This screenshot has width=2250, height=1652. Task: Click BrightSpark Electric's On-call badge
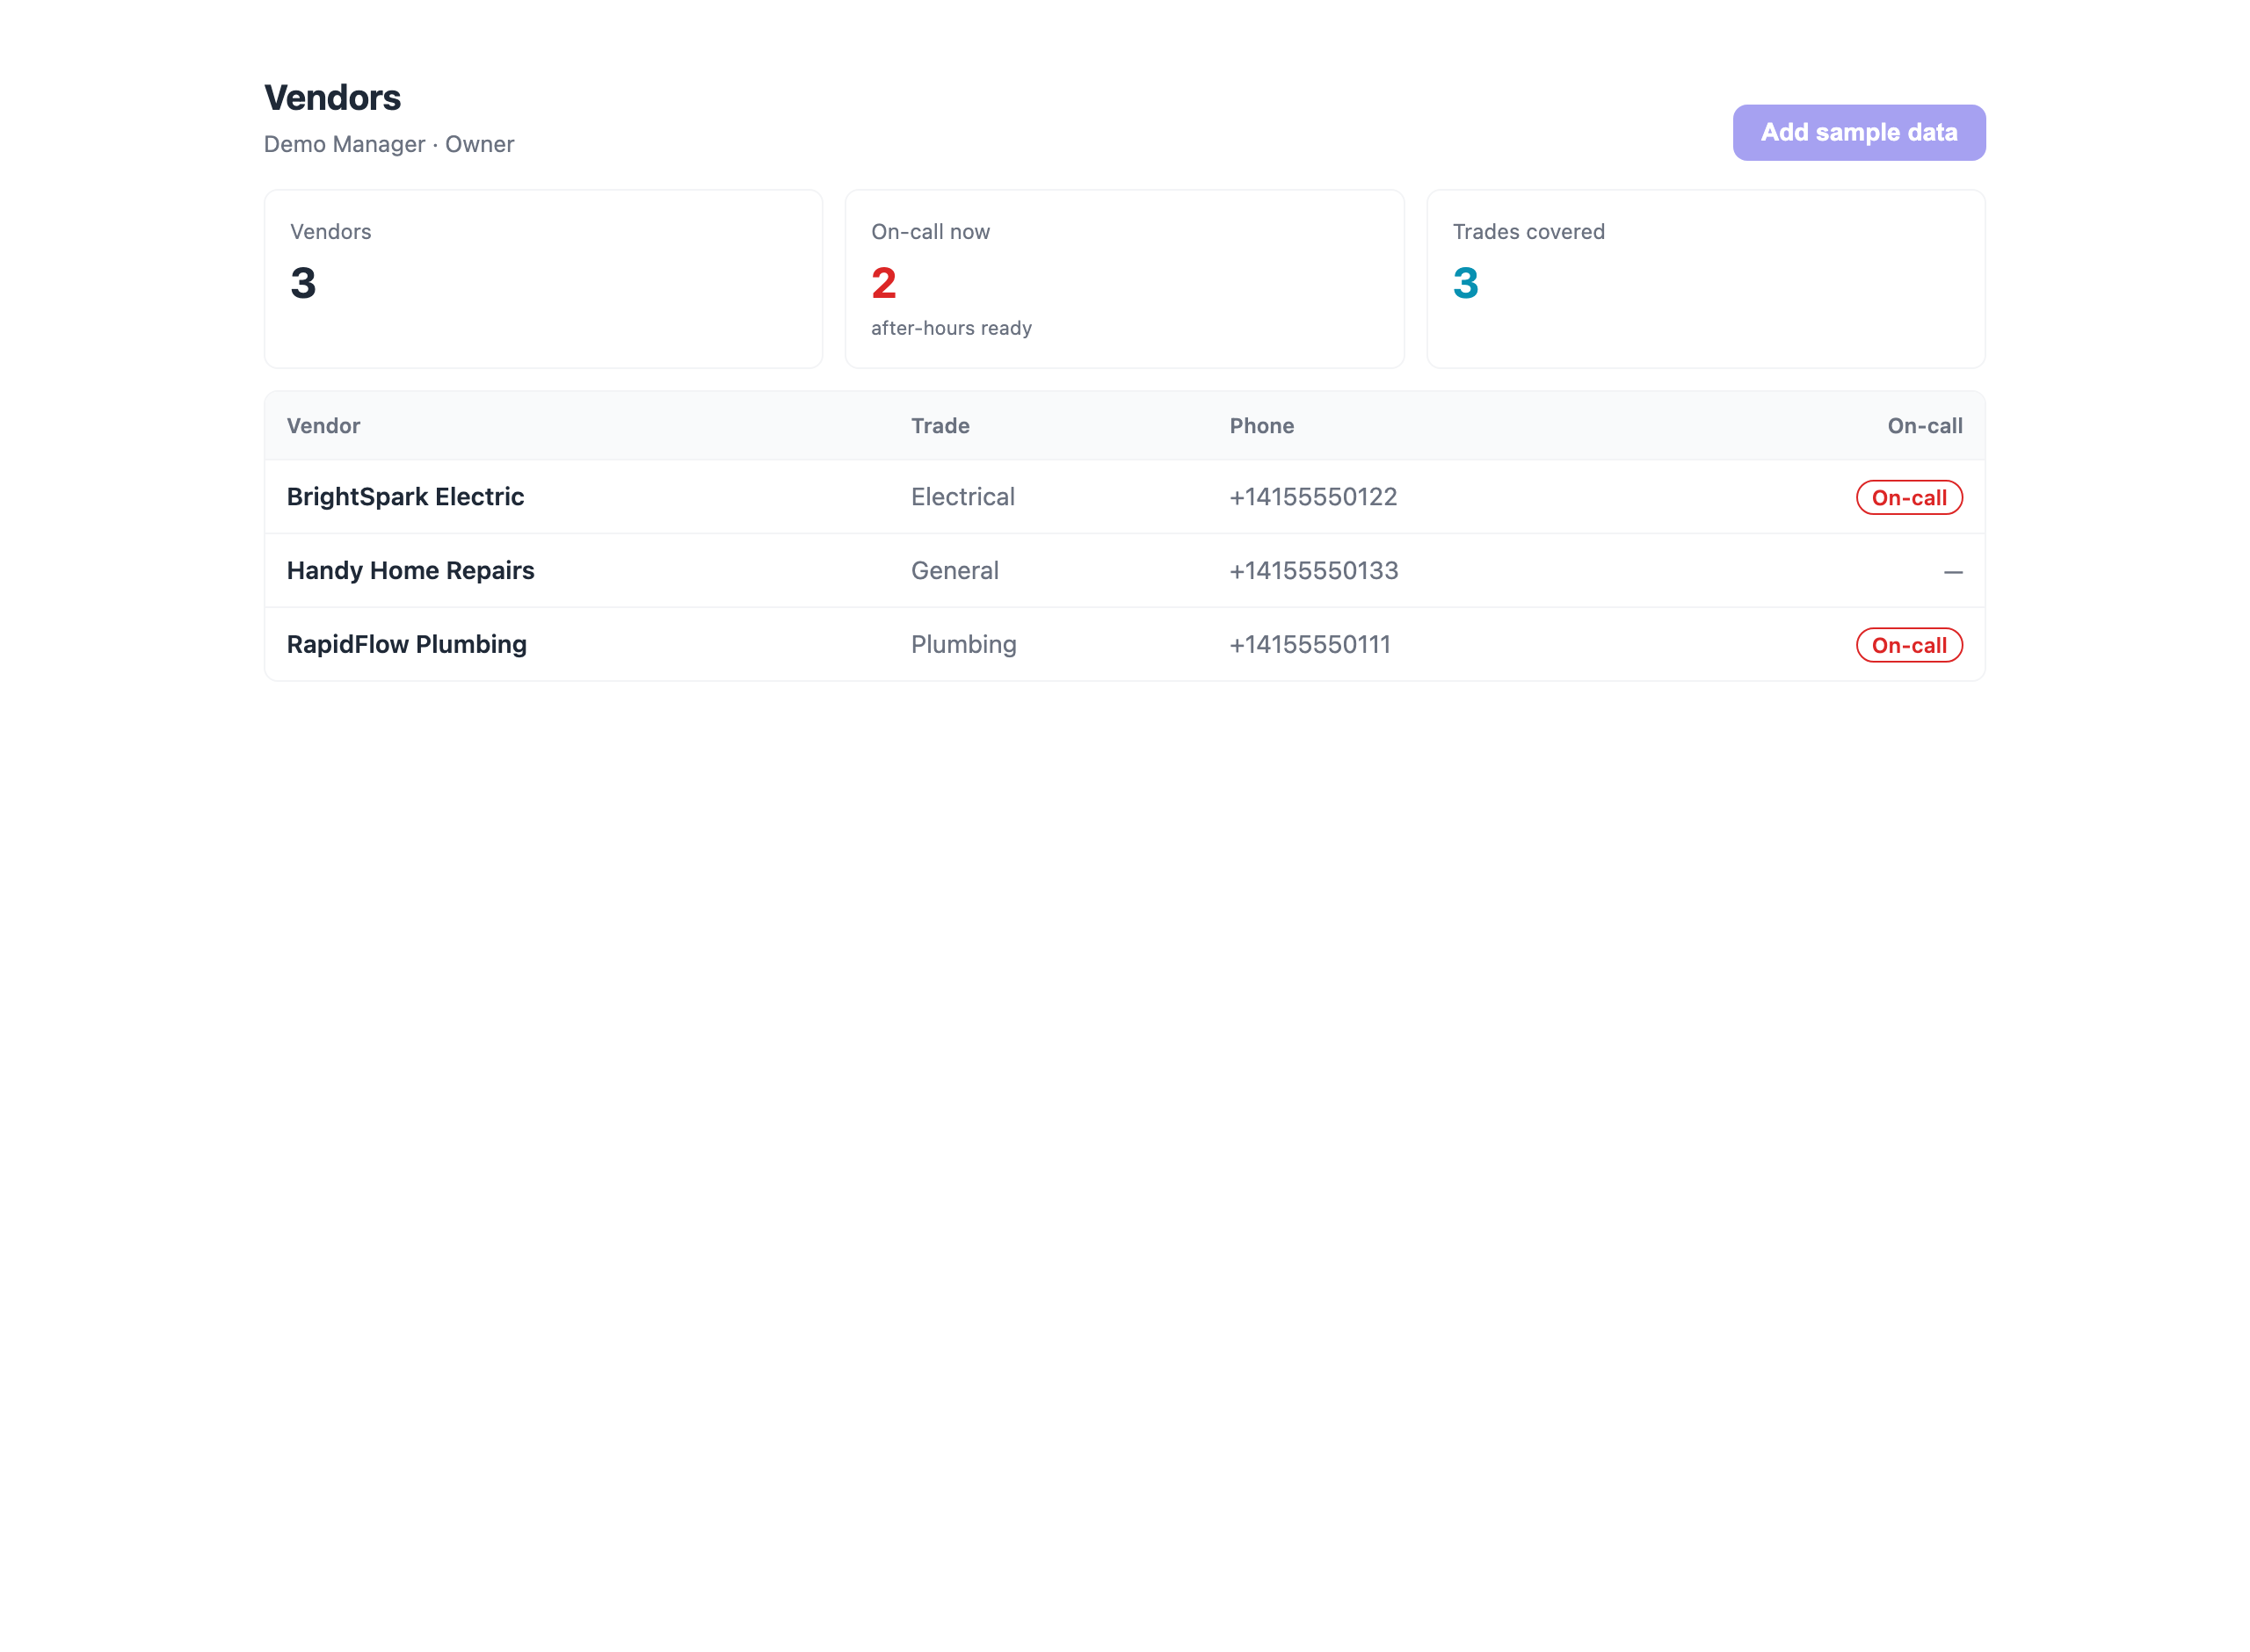(x=1908, y=498)
